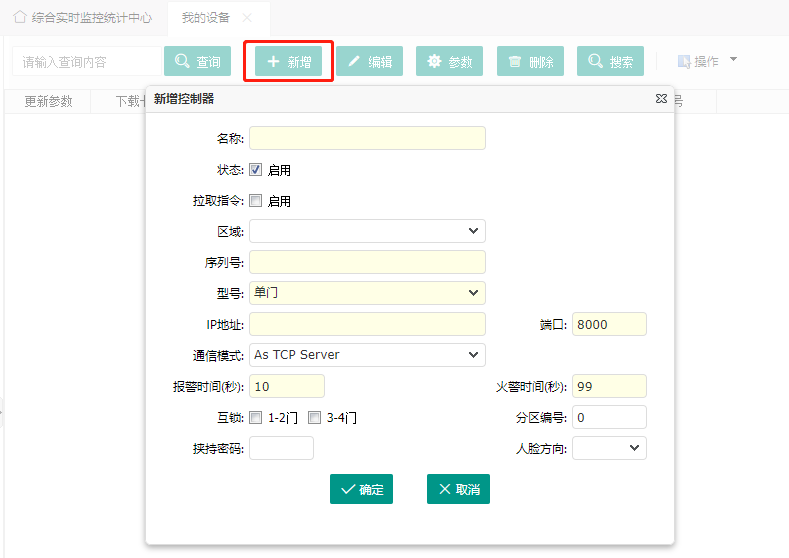This screenshot has height=558, width=789.
Task: Switch to the 我的设备 tab
Action: pos(206,18)
